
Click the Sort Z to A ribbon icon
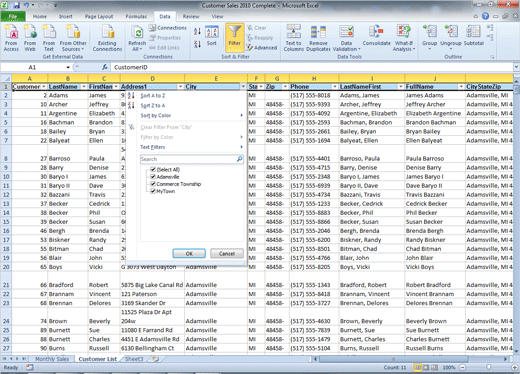[197, 44]
